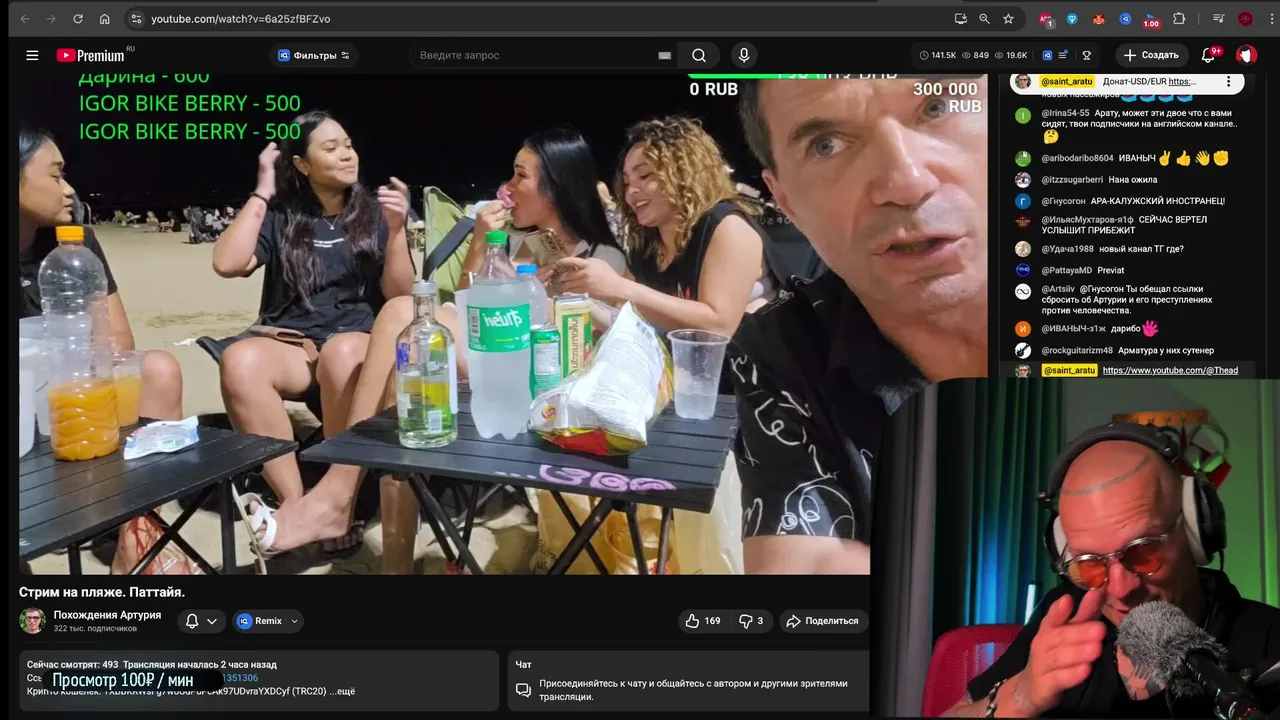Screen dimensions: 1280x720
Task: Open the channel avatar below the video
Action: [33, 620]
